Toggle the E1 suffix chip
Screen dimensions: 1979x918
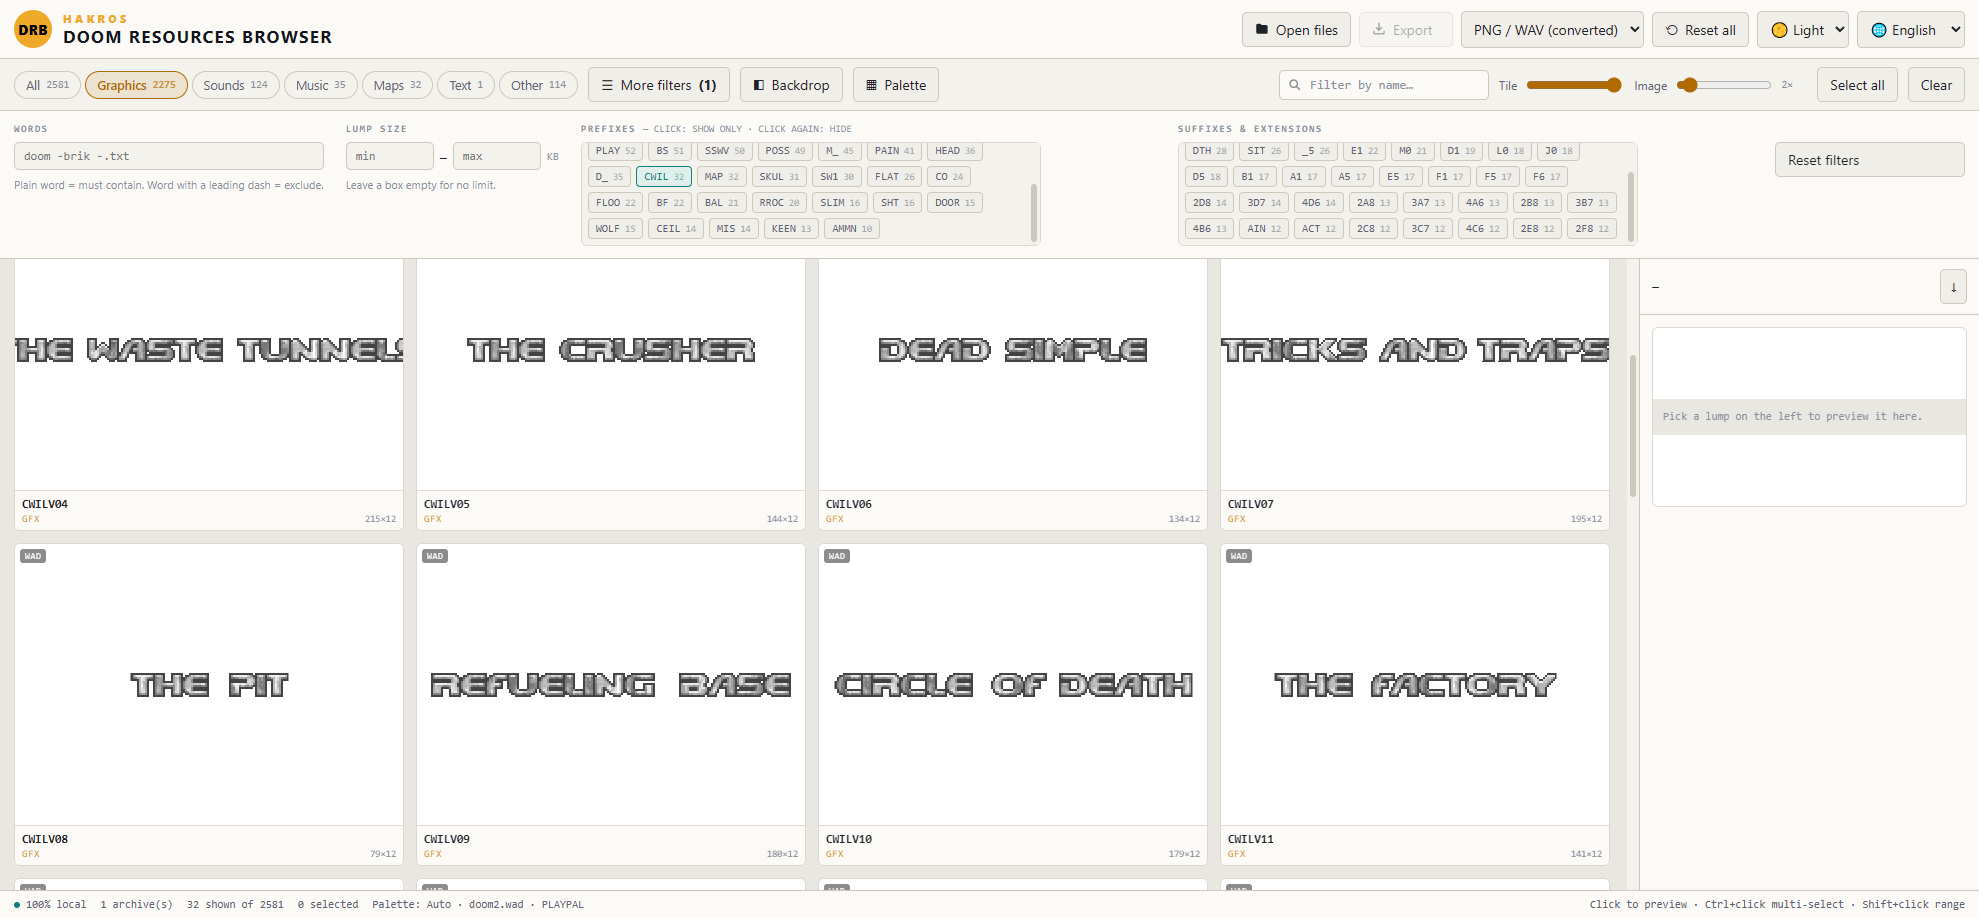[1364, 151]
